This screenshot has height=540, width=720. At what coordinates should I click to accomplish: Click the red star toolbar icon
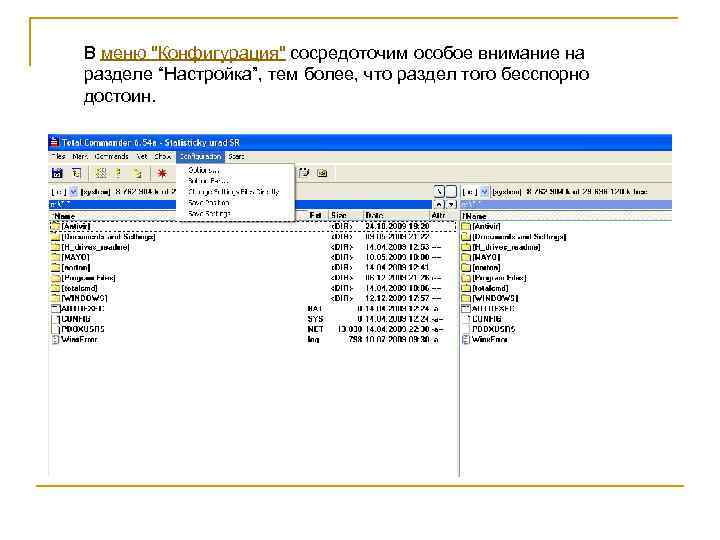point(162,173)
